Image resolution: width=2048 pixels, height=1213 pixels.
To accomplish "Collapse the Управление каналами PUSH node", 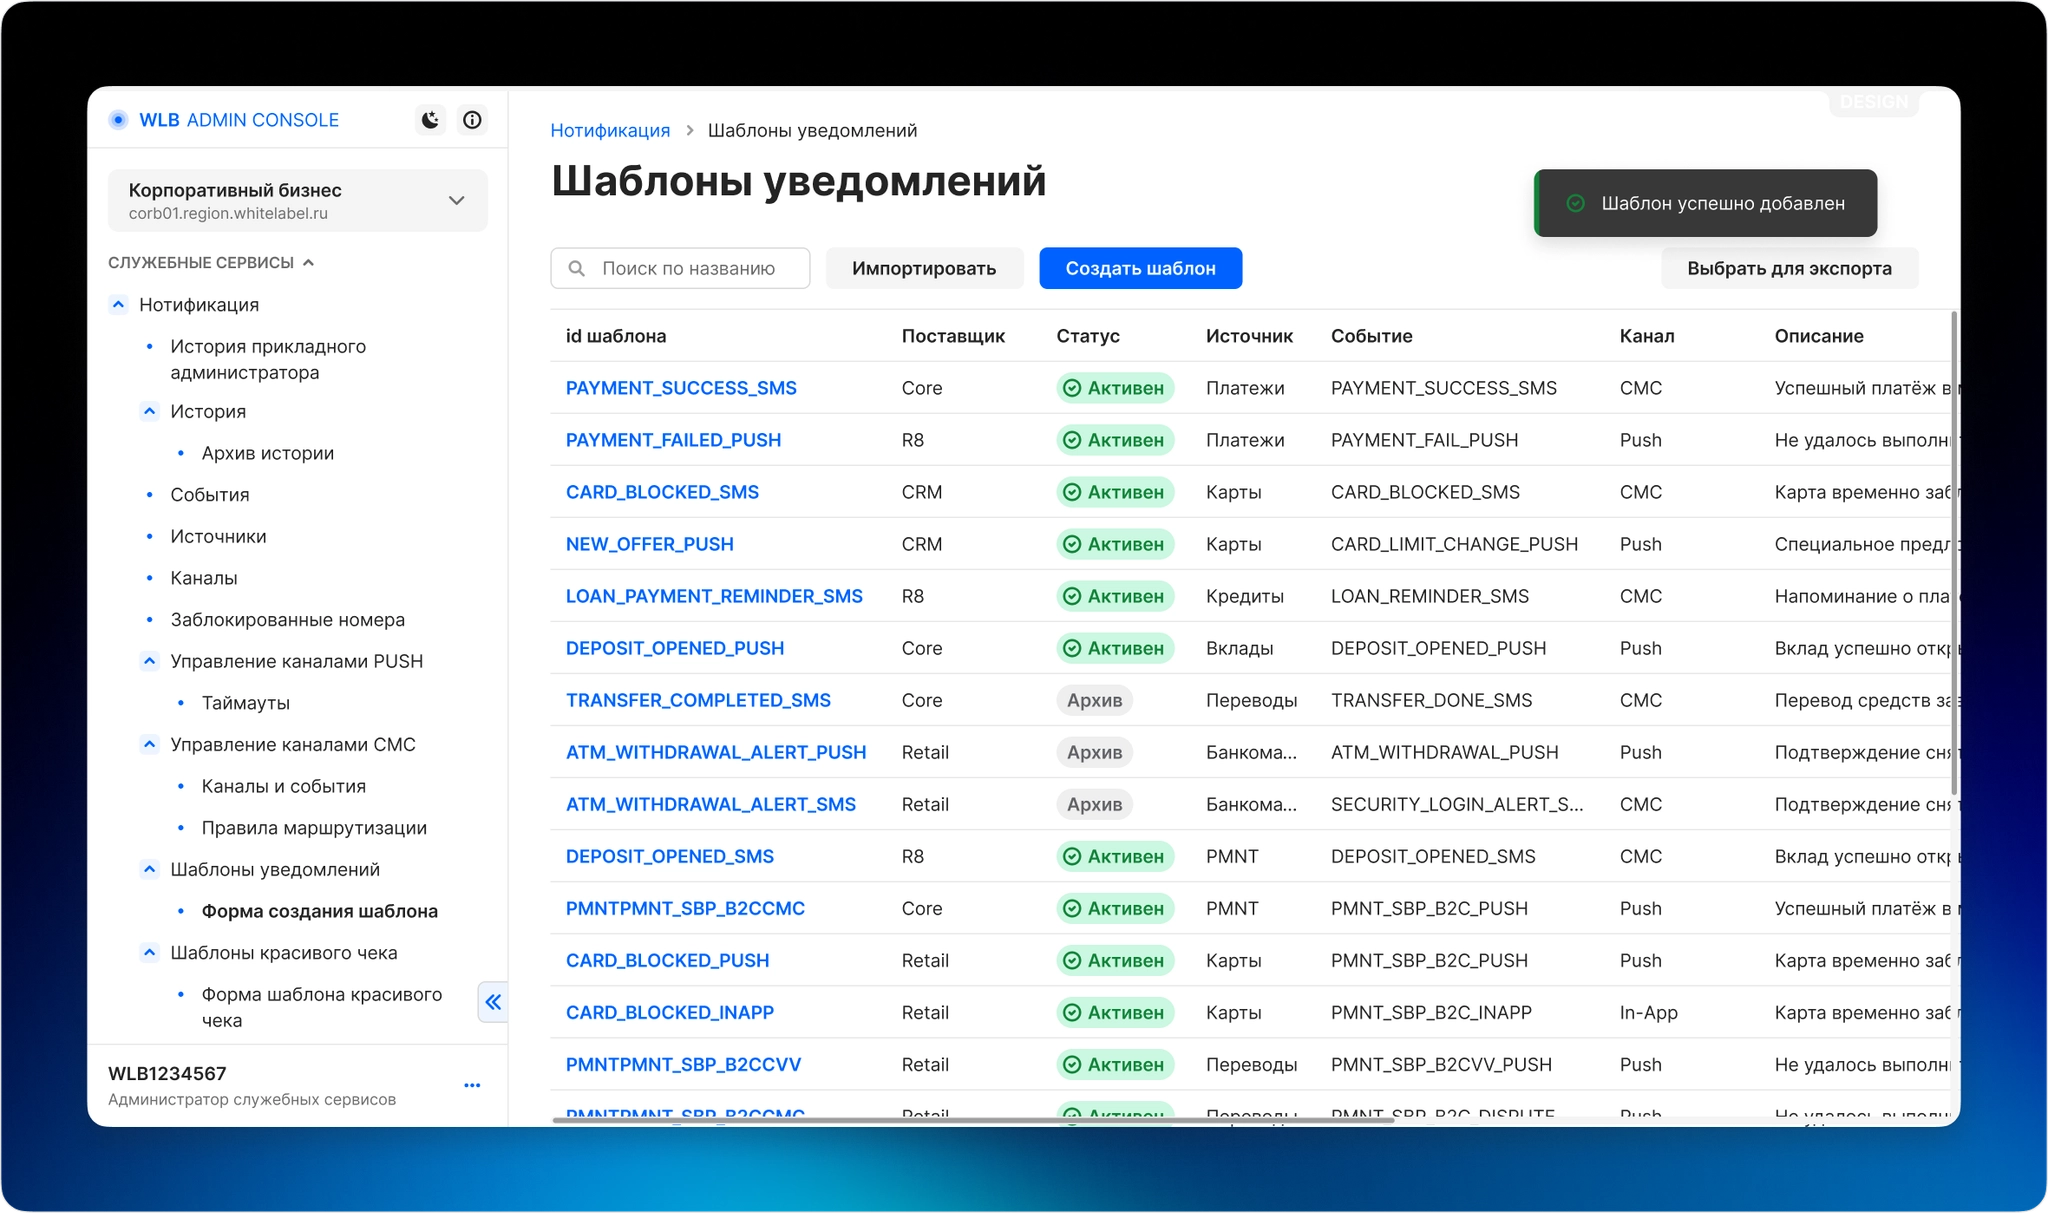I will (x=149, y=661).
